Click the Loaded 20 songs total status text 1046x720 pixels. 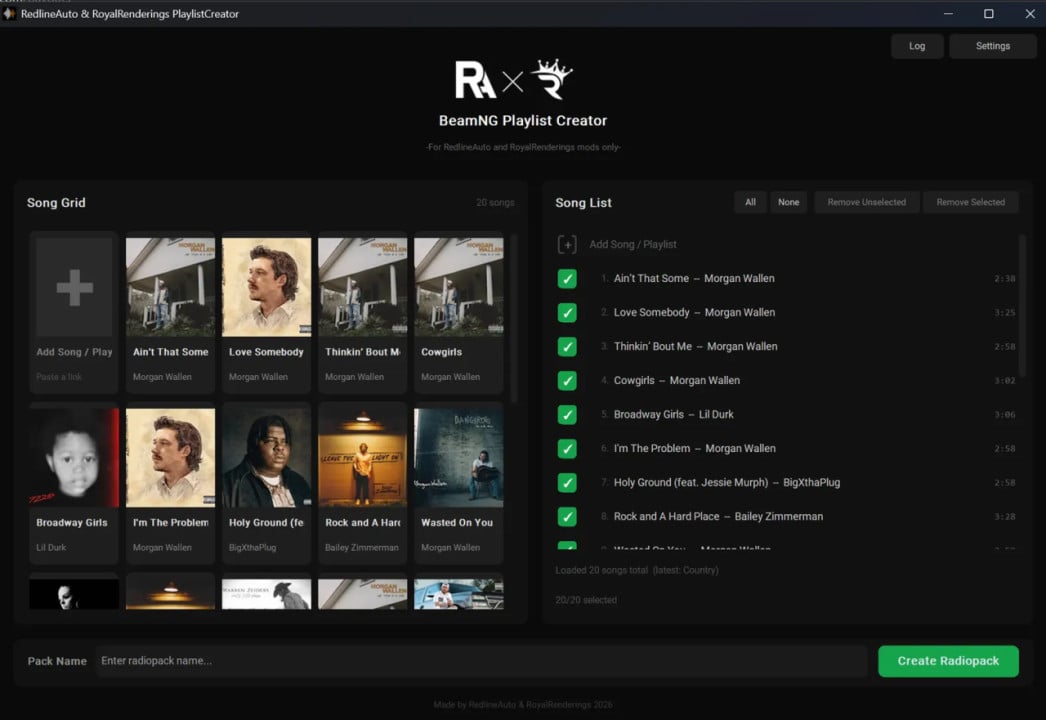point(636,570)
